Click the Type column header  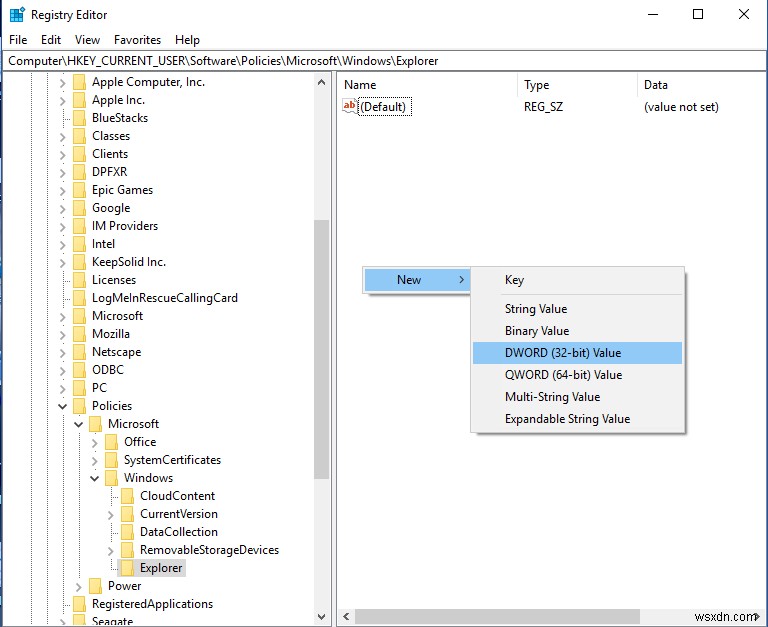click(x=578, y=85)
